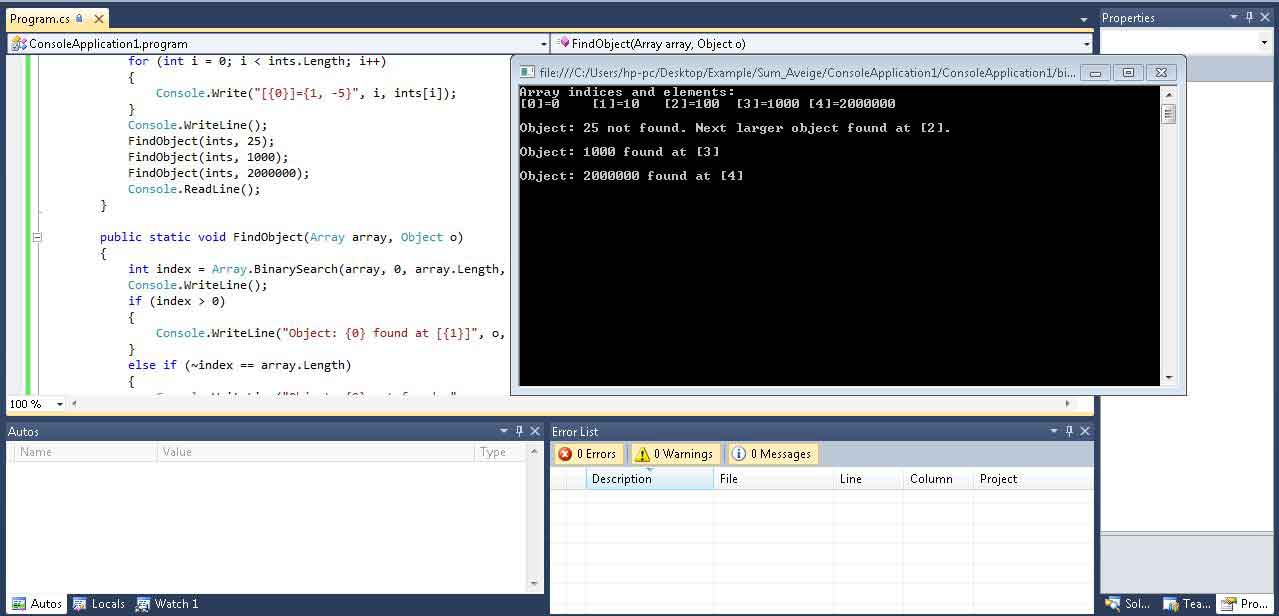The width and height of the screenshot is (1279, 616).
Task: Close the Program.cs tab using its X
Action: pos(99,19)
